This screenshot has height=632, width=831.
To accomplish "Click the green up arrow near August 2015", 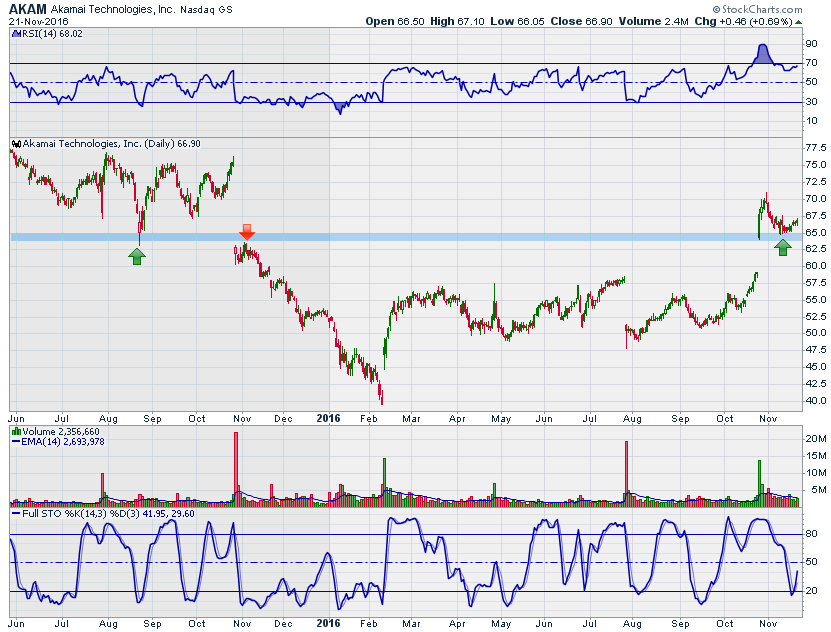I will 137,255.
